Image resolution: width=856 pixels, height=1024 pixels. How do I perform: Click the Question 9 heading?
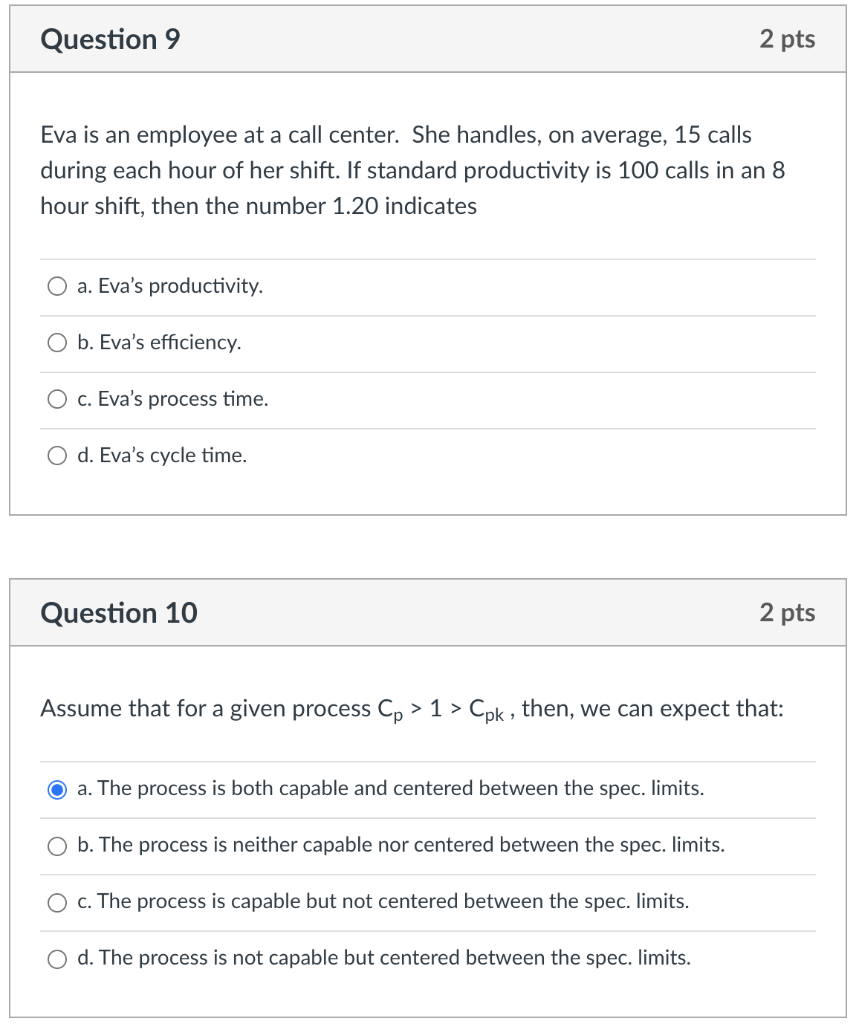point(110,40)
